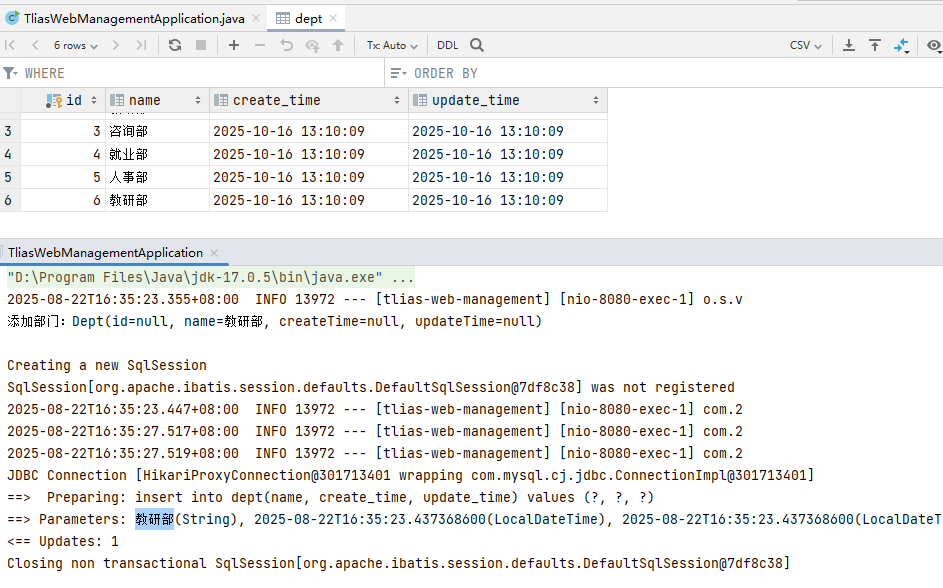Click the search magnifier icon in toolbar
Screen dimensions: 943x588
click(x=477, y=45)
